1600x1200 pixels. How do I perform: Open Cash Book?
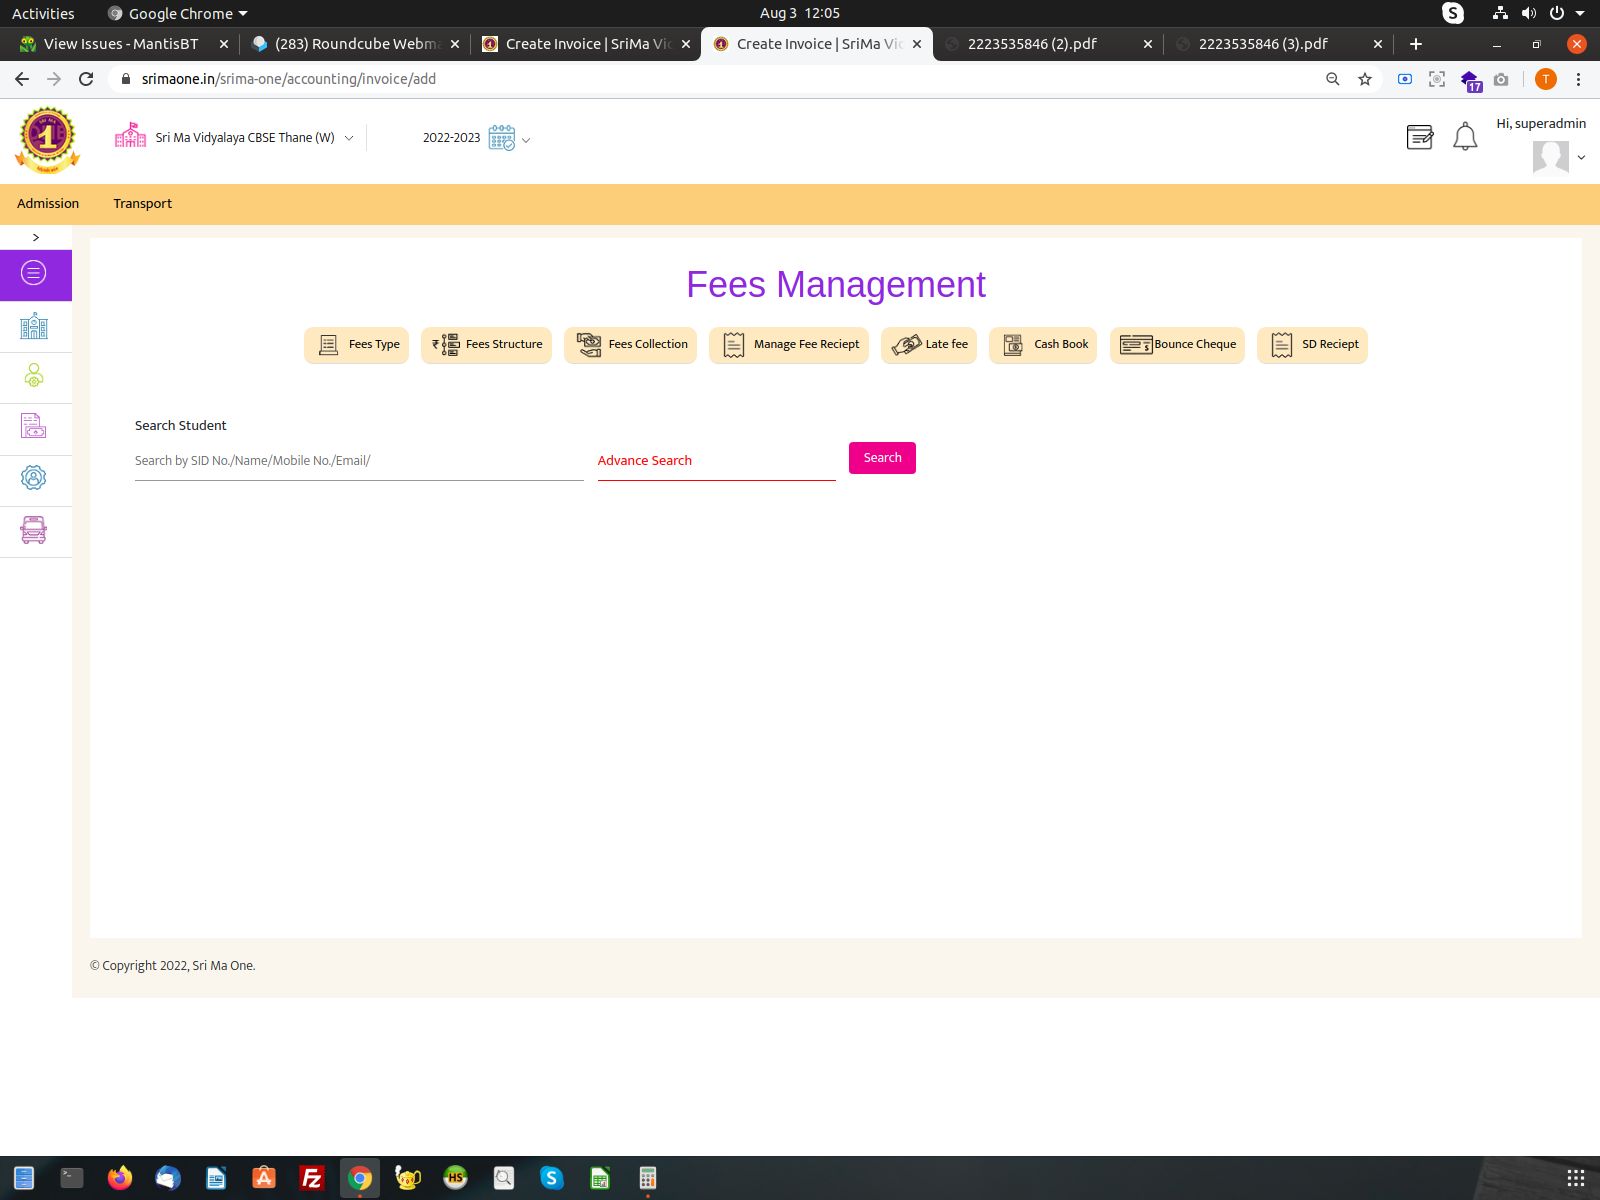pyautogui.click(x=1043, y=345)
